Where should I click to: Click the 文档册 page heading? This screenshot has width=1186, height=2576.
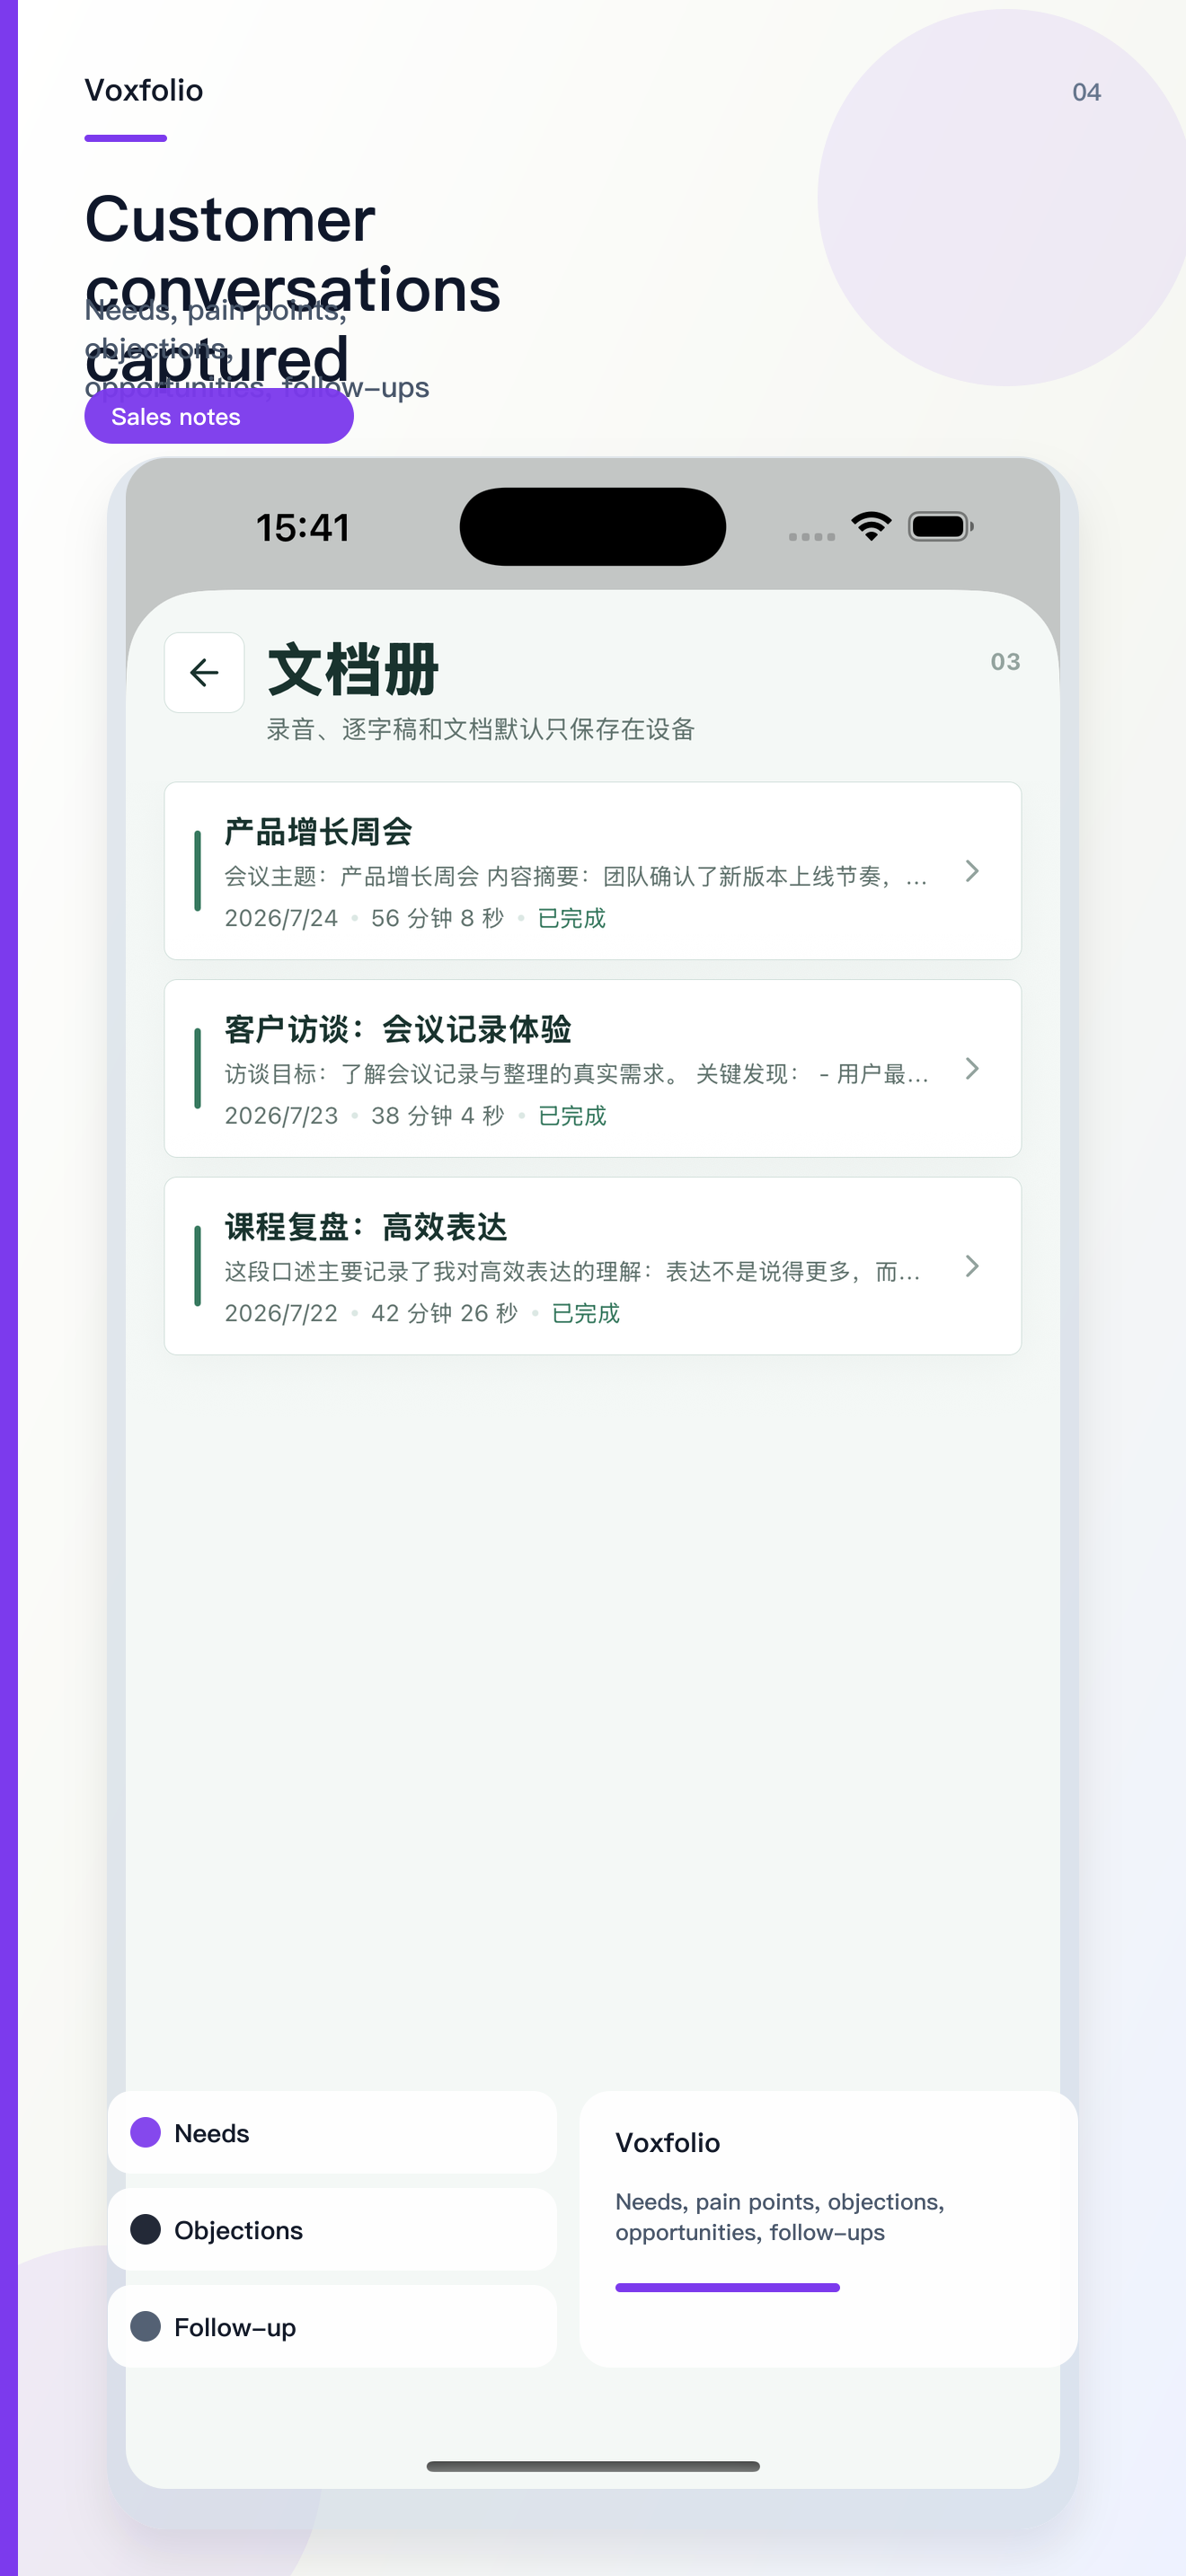click(353, 670)
